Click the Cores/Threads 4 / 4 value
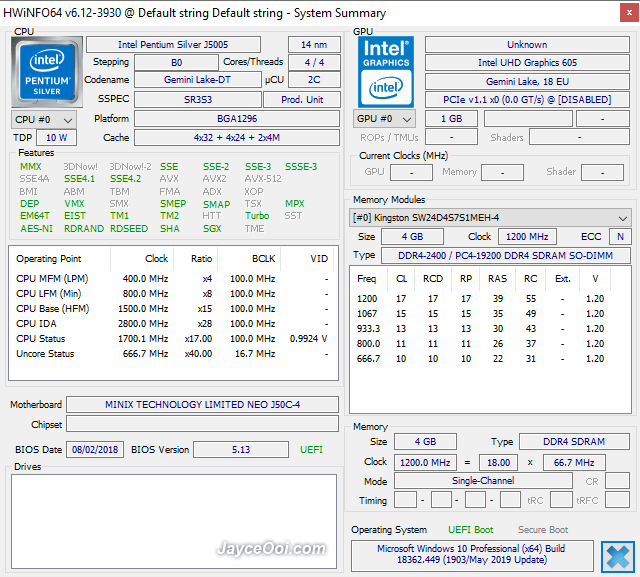 coord(314,62)
